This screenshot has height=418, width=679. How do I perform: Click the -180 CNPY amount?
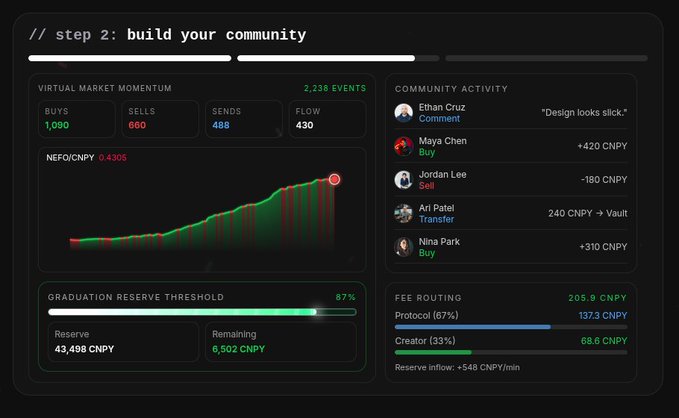(604, 180)
